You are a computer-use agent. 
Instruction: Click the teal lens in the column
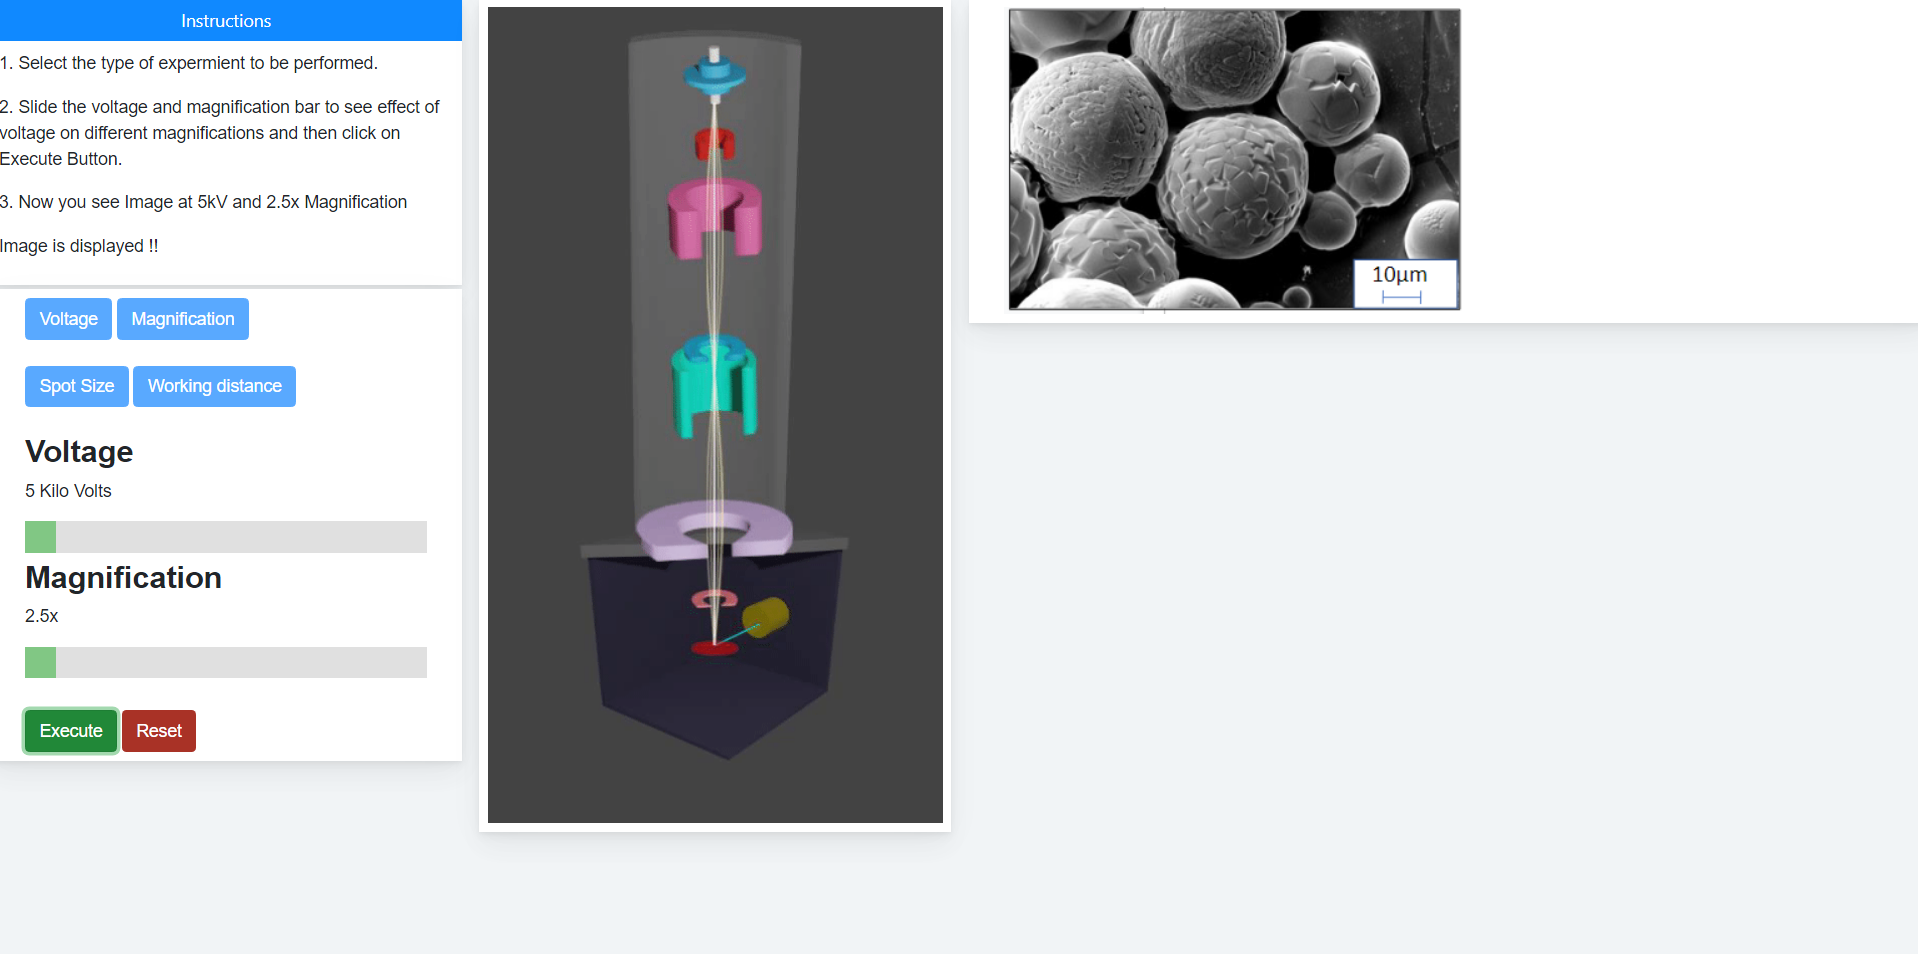714,385
